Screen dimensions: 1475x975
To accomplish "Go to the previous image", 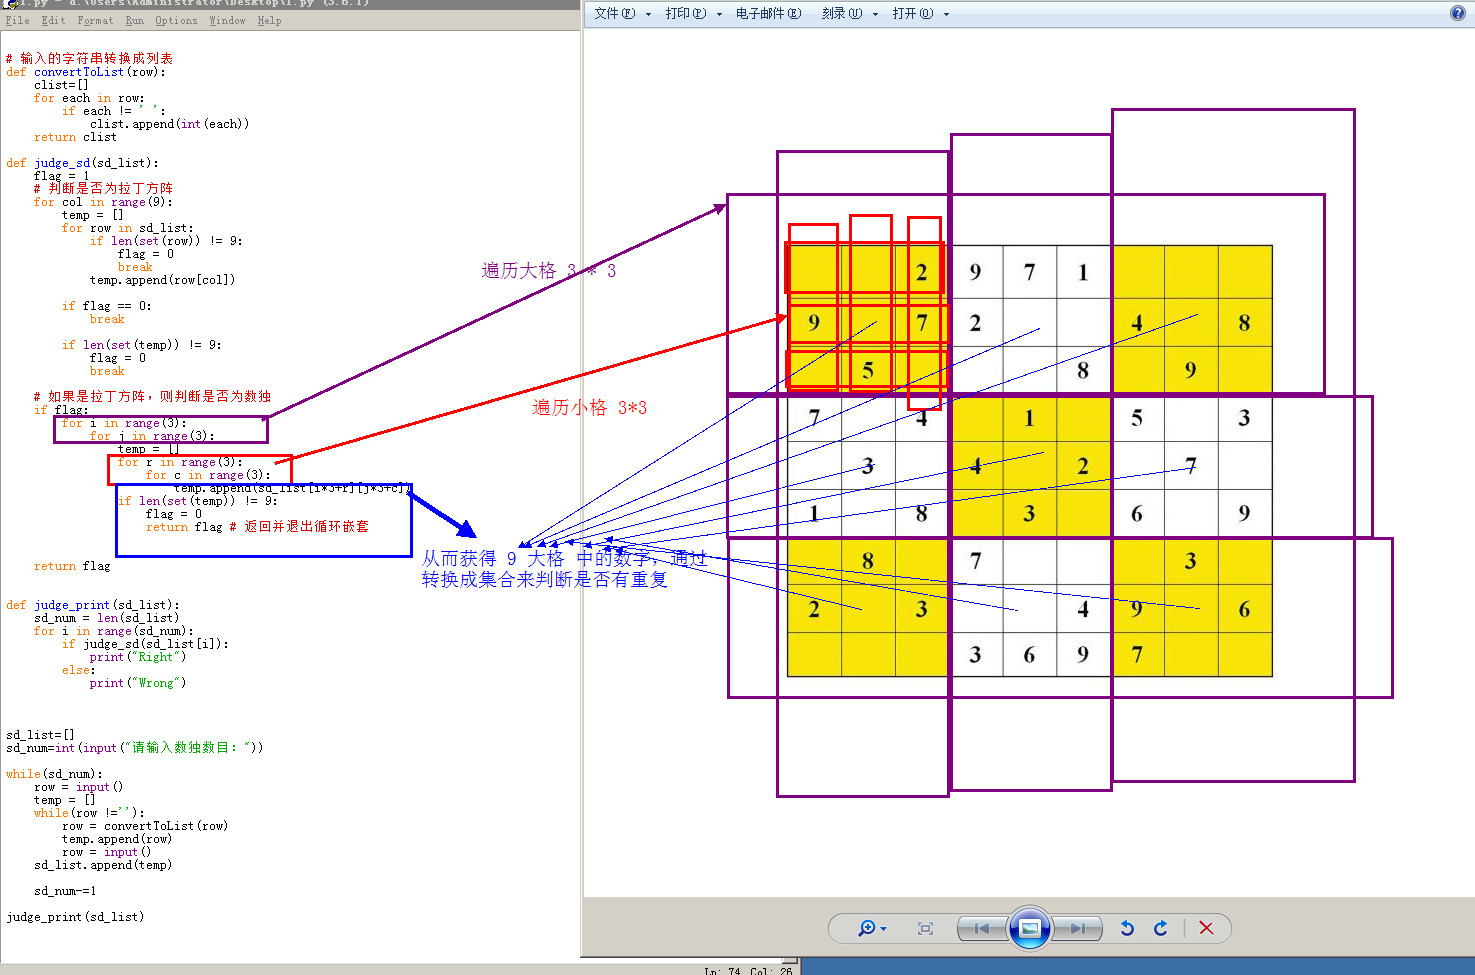I will 982,928.
